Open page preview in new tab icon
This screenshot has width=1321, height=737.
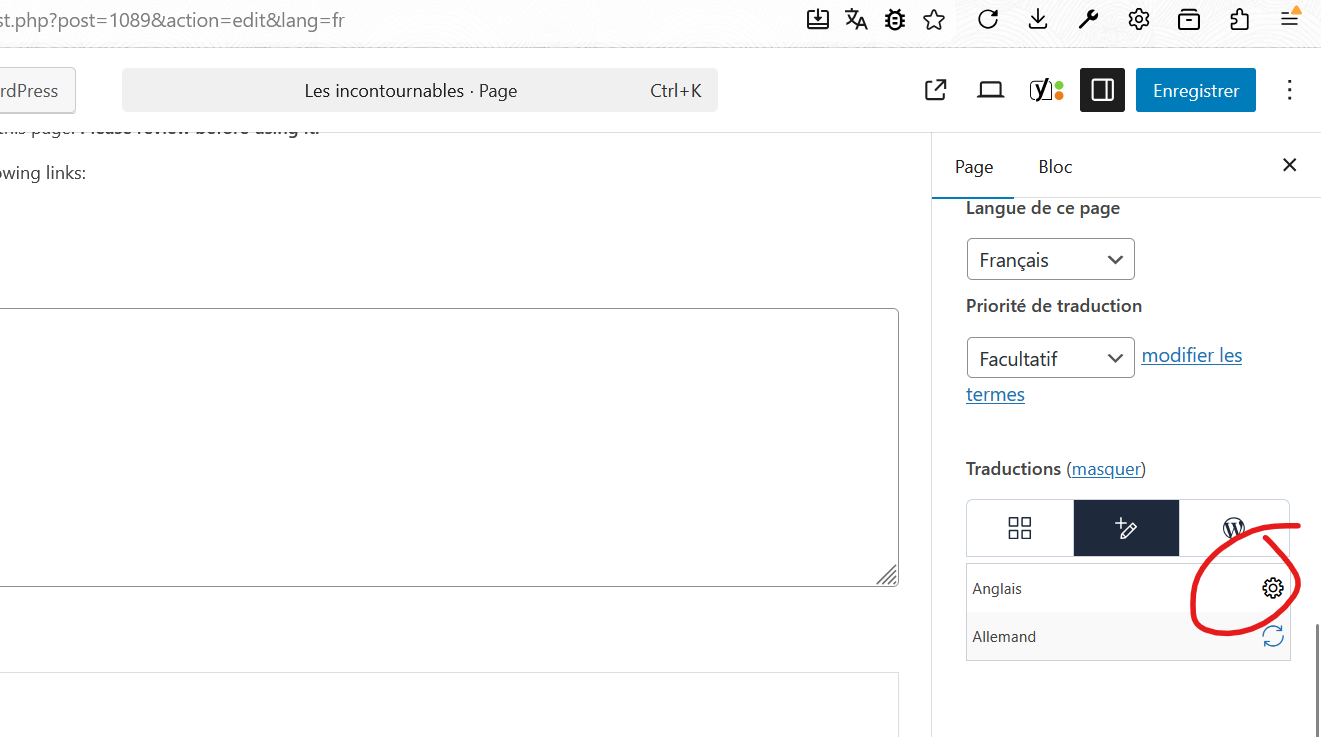[x=935, y=91]
